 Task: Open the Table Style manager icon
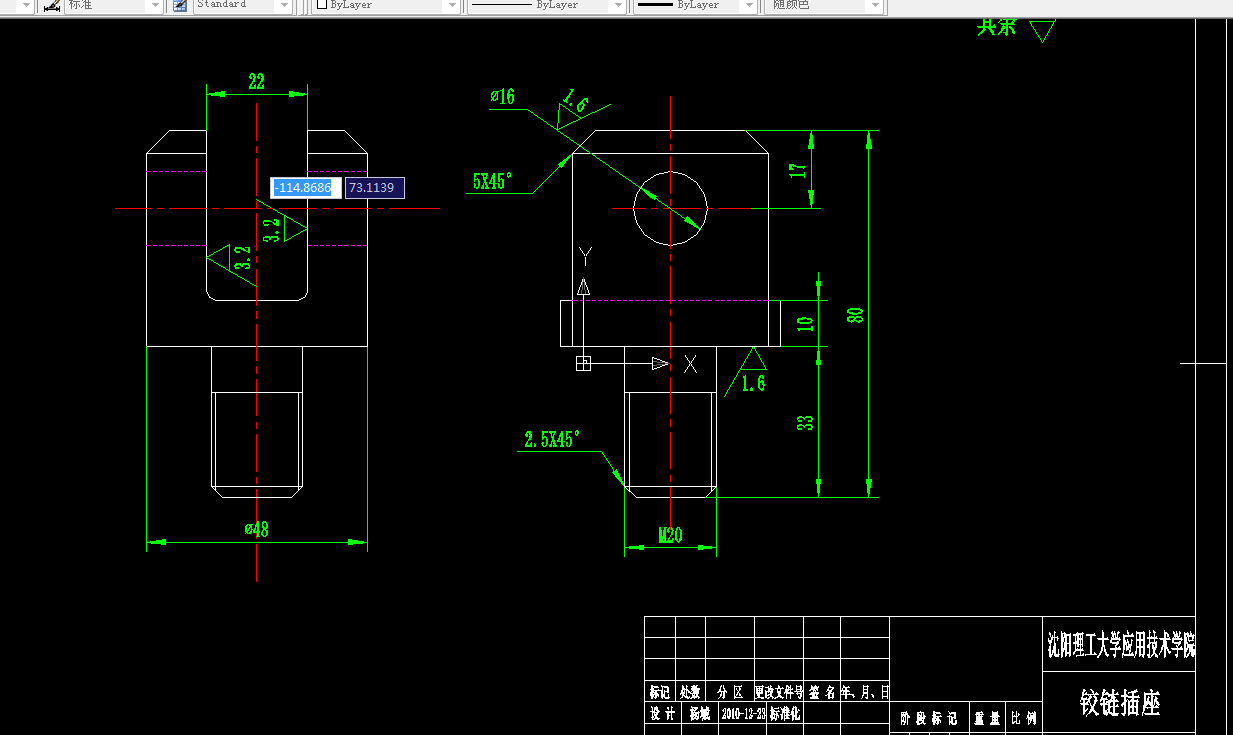(180, 5)
